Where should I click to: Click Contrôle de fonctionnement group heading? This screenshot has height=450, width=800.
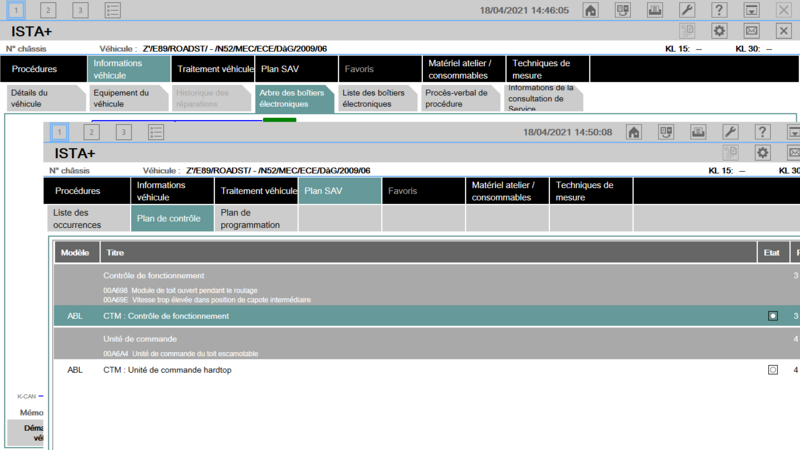[154, 276]
